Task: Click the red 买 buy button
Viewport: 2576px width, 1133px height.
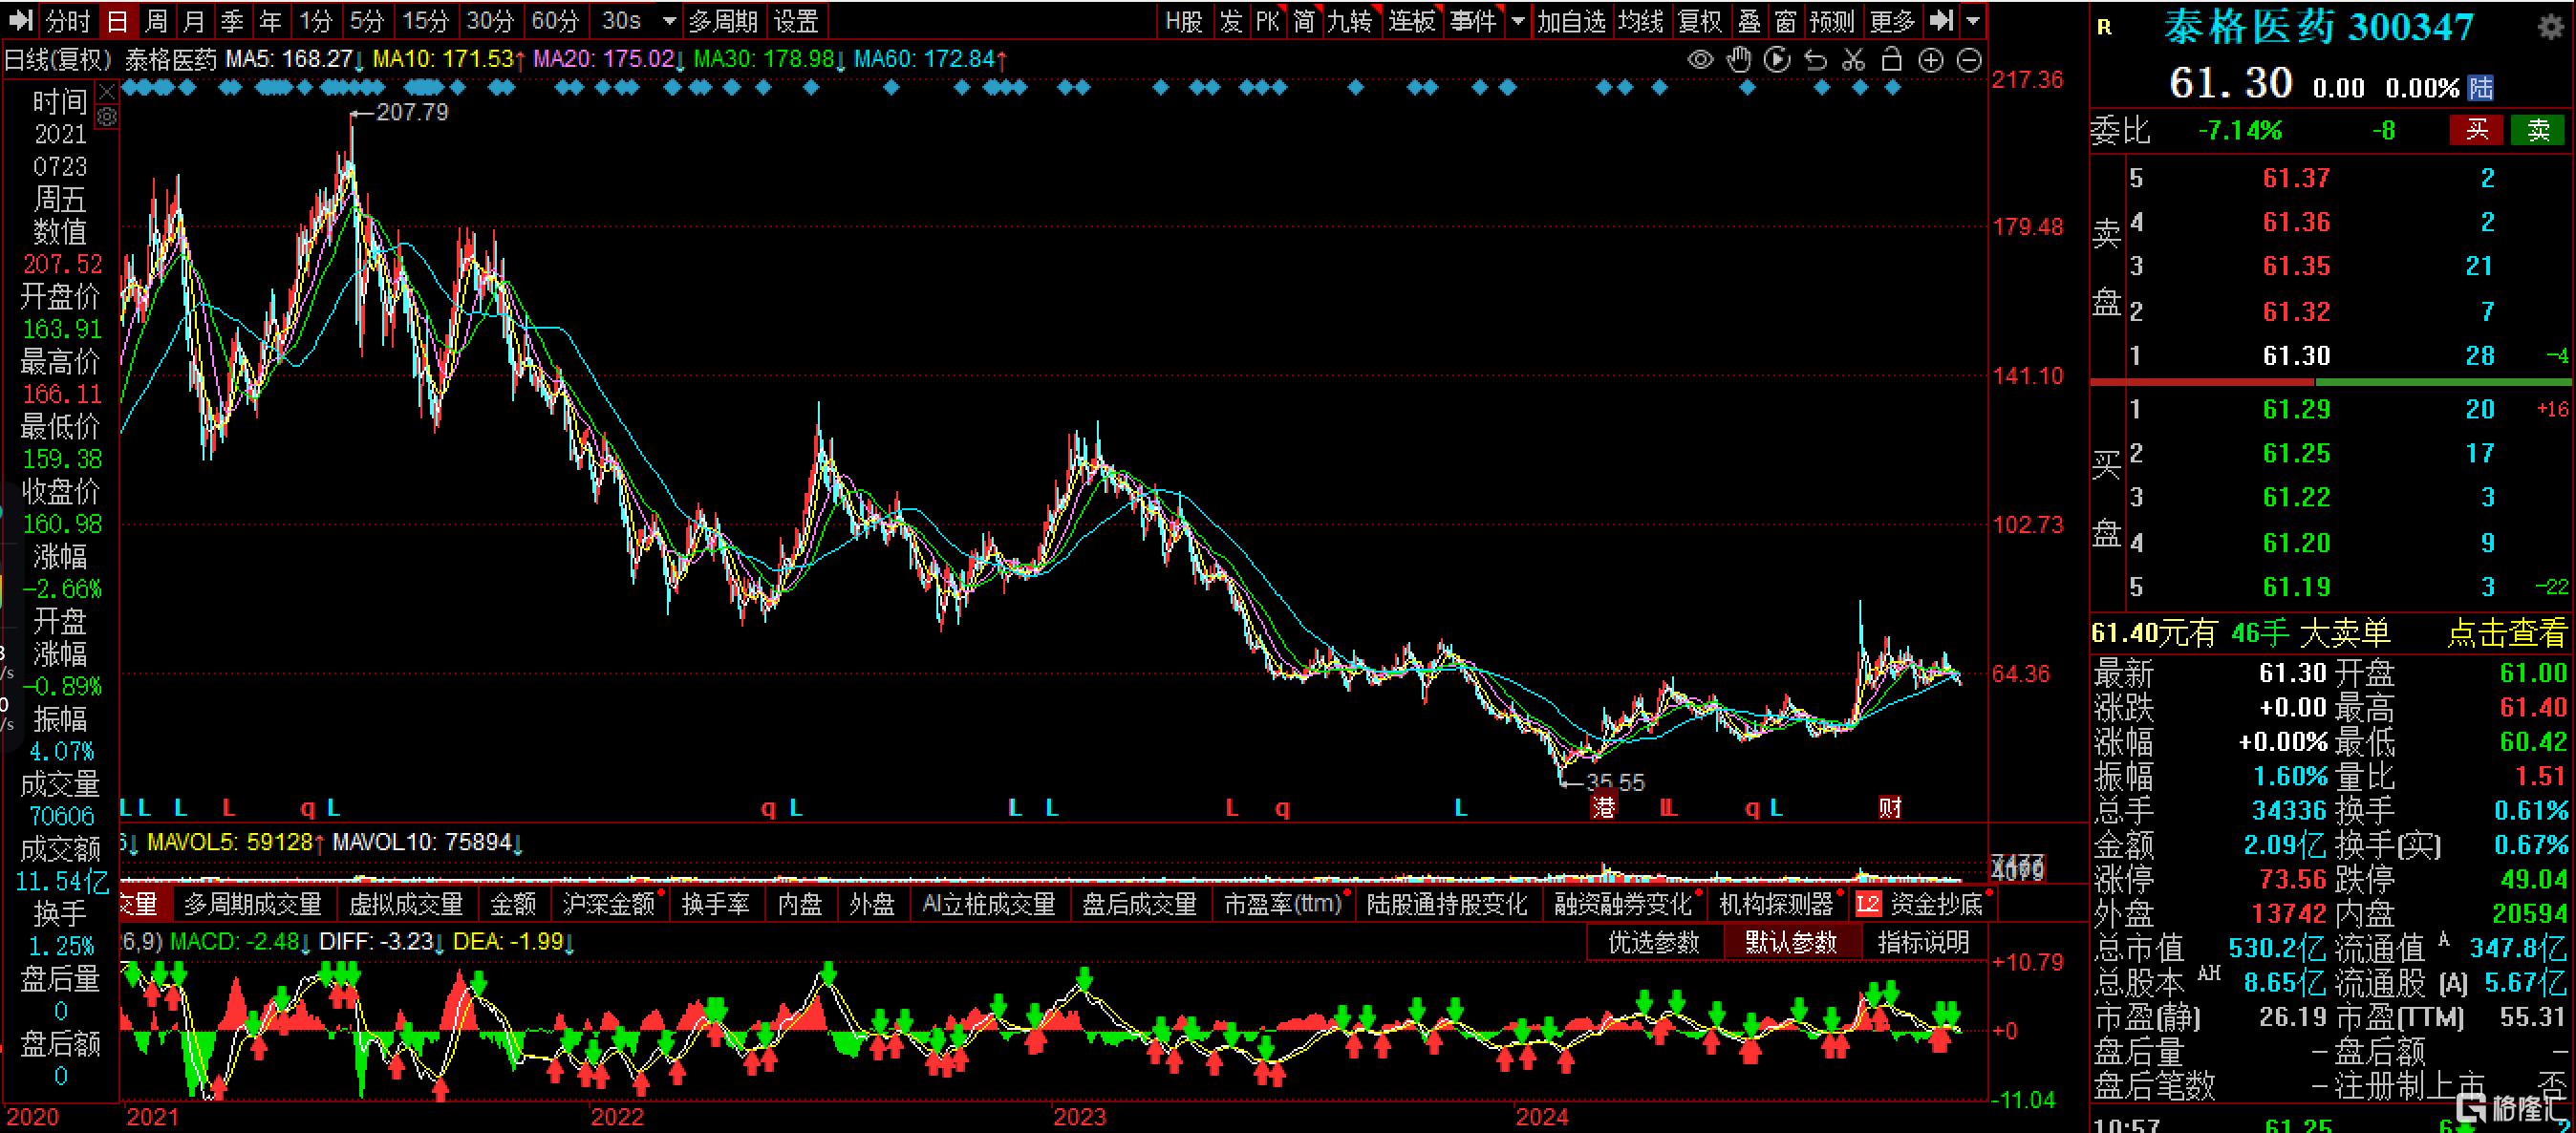Action: (2476, 130)
